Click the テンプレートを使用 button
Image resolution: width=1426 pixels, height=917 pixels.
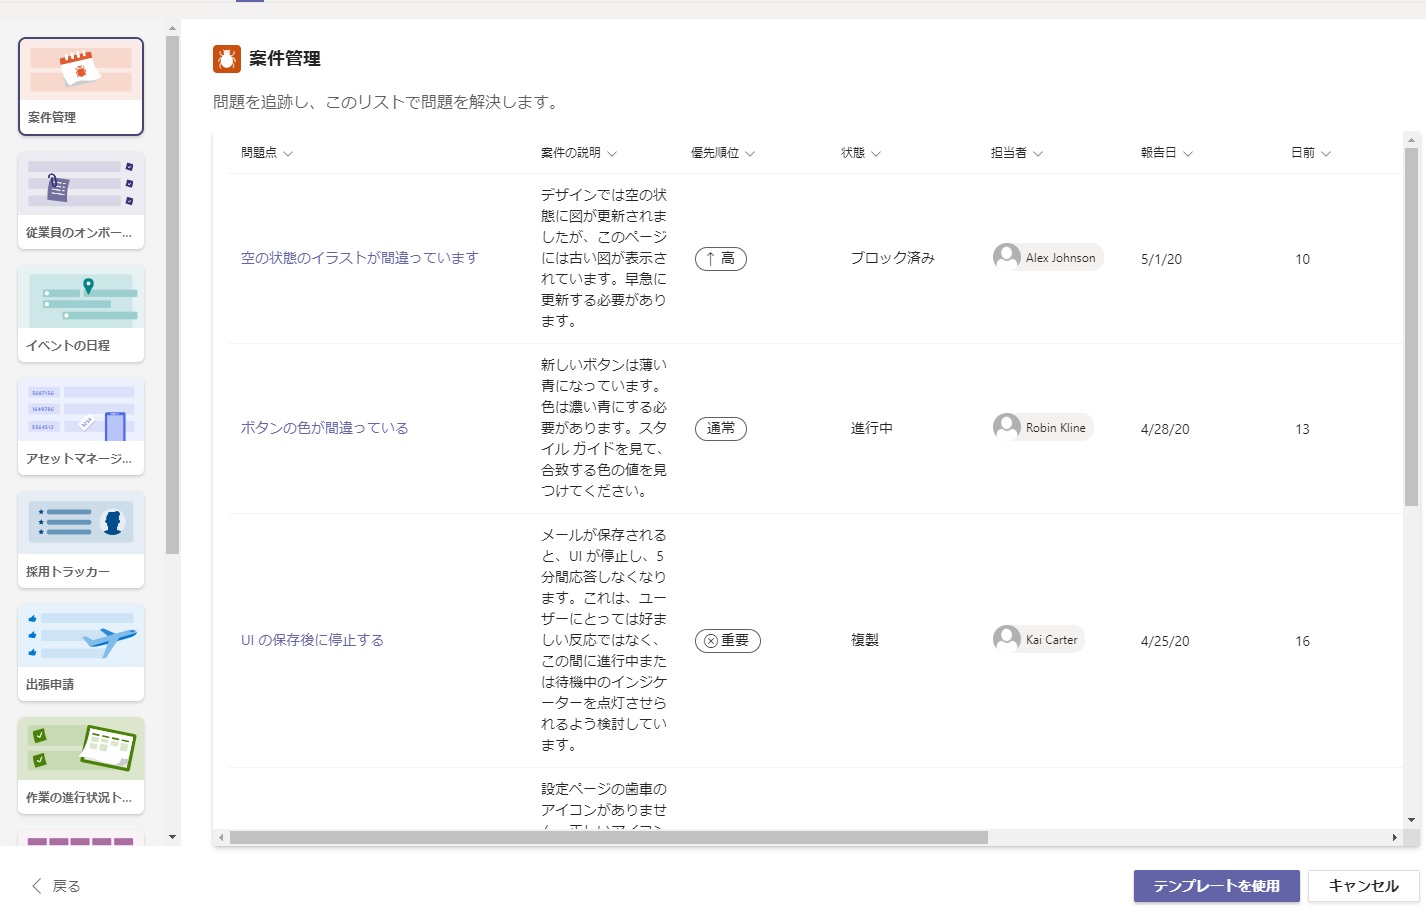(1217, 886)
